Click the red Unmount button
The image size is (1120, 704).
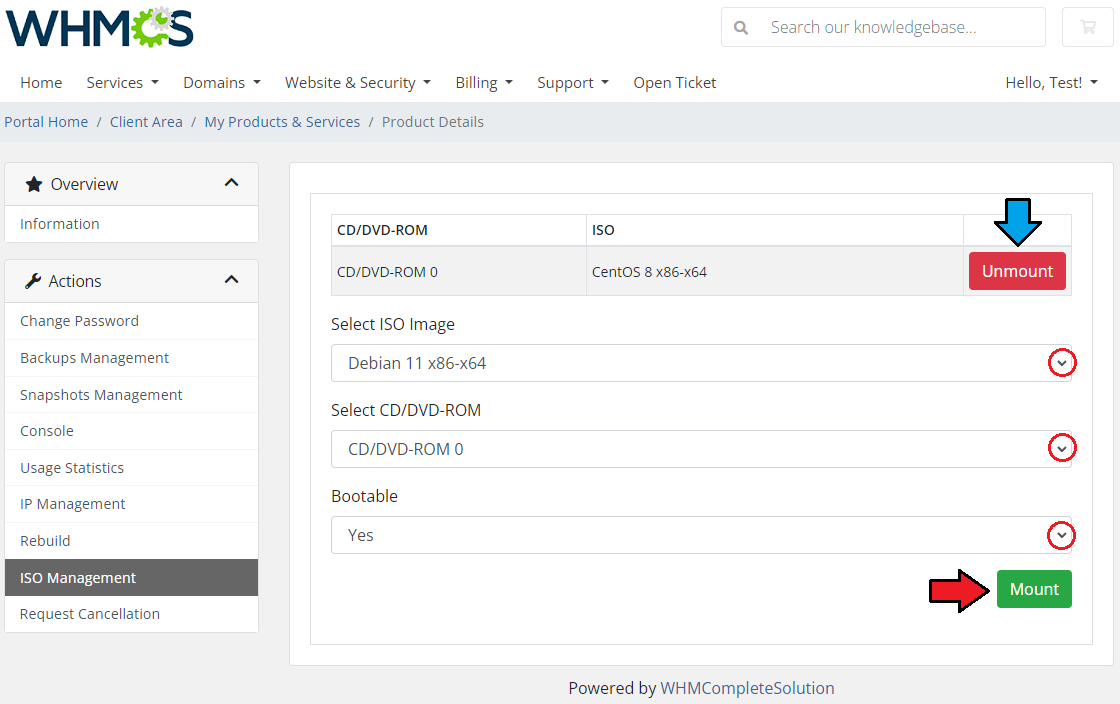(1017, 271)
